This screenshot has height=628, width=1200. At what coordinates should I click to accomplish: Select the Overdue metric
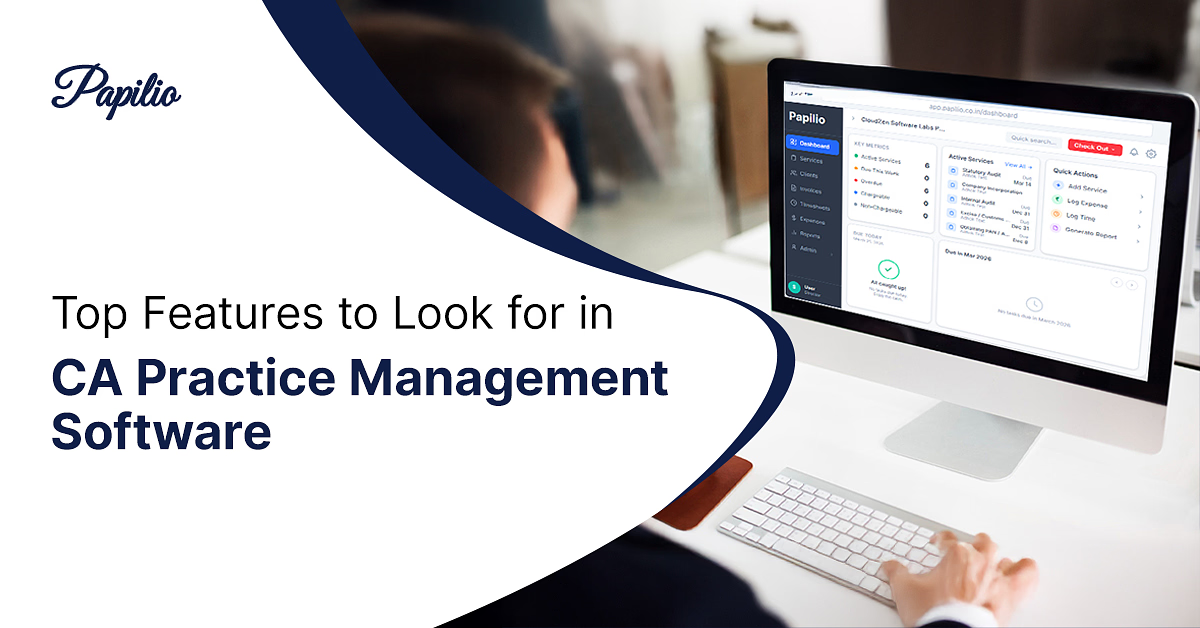point(891,185)
